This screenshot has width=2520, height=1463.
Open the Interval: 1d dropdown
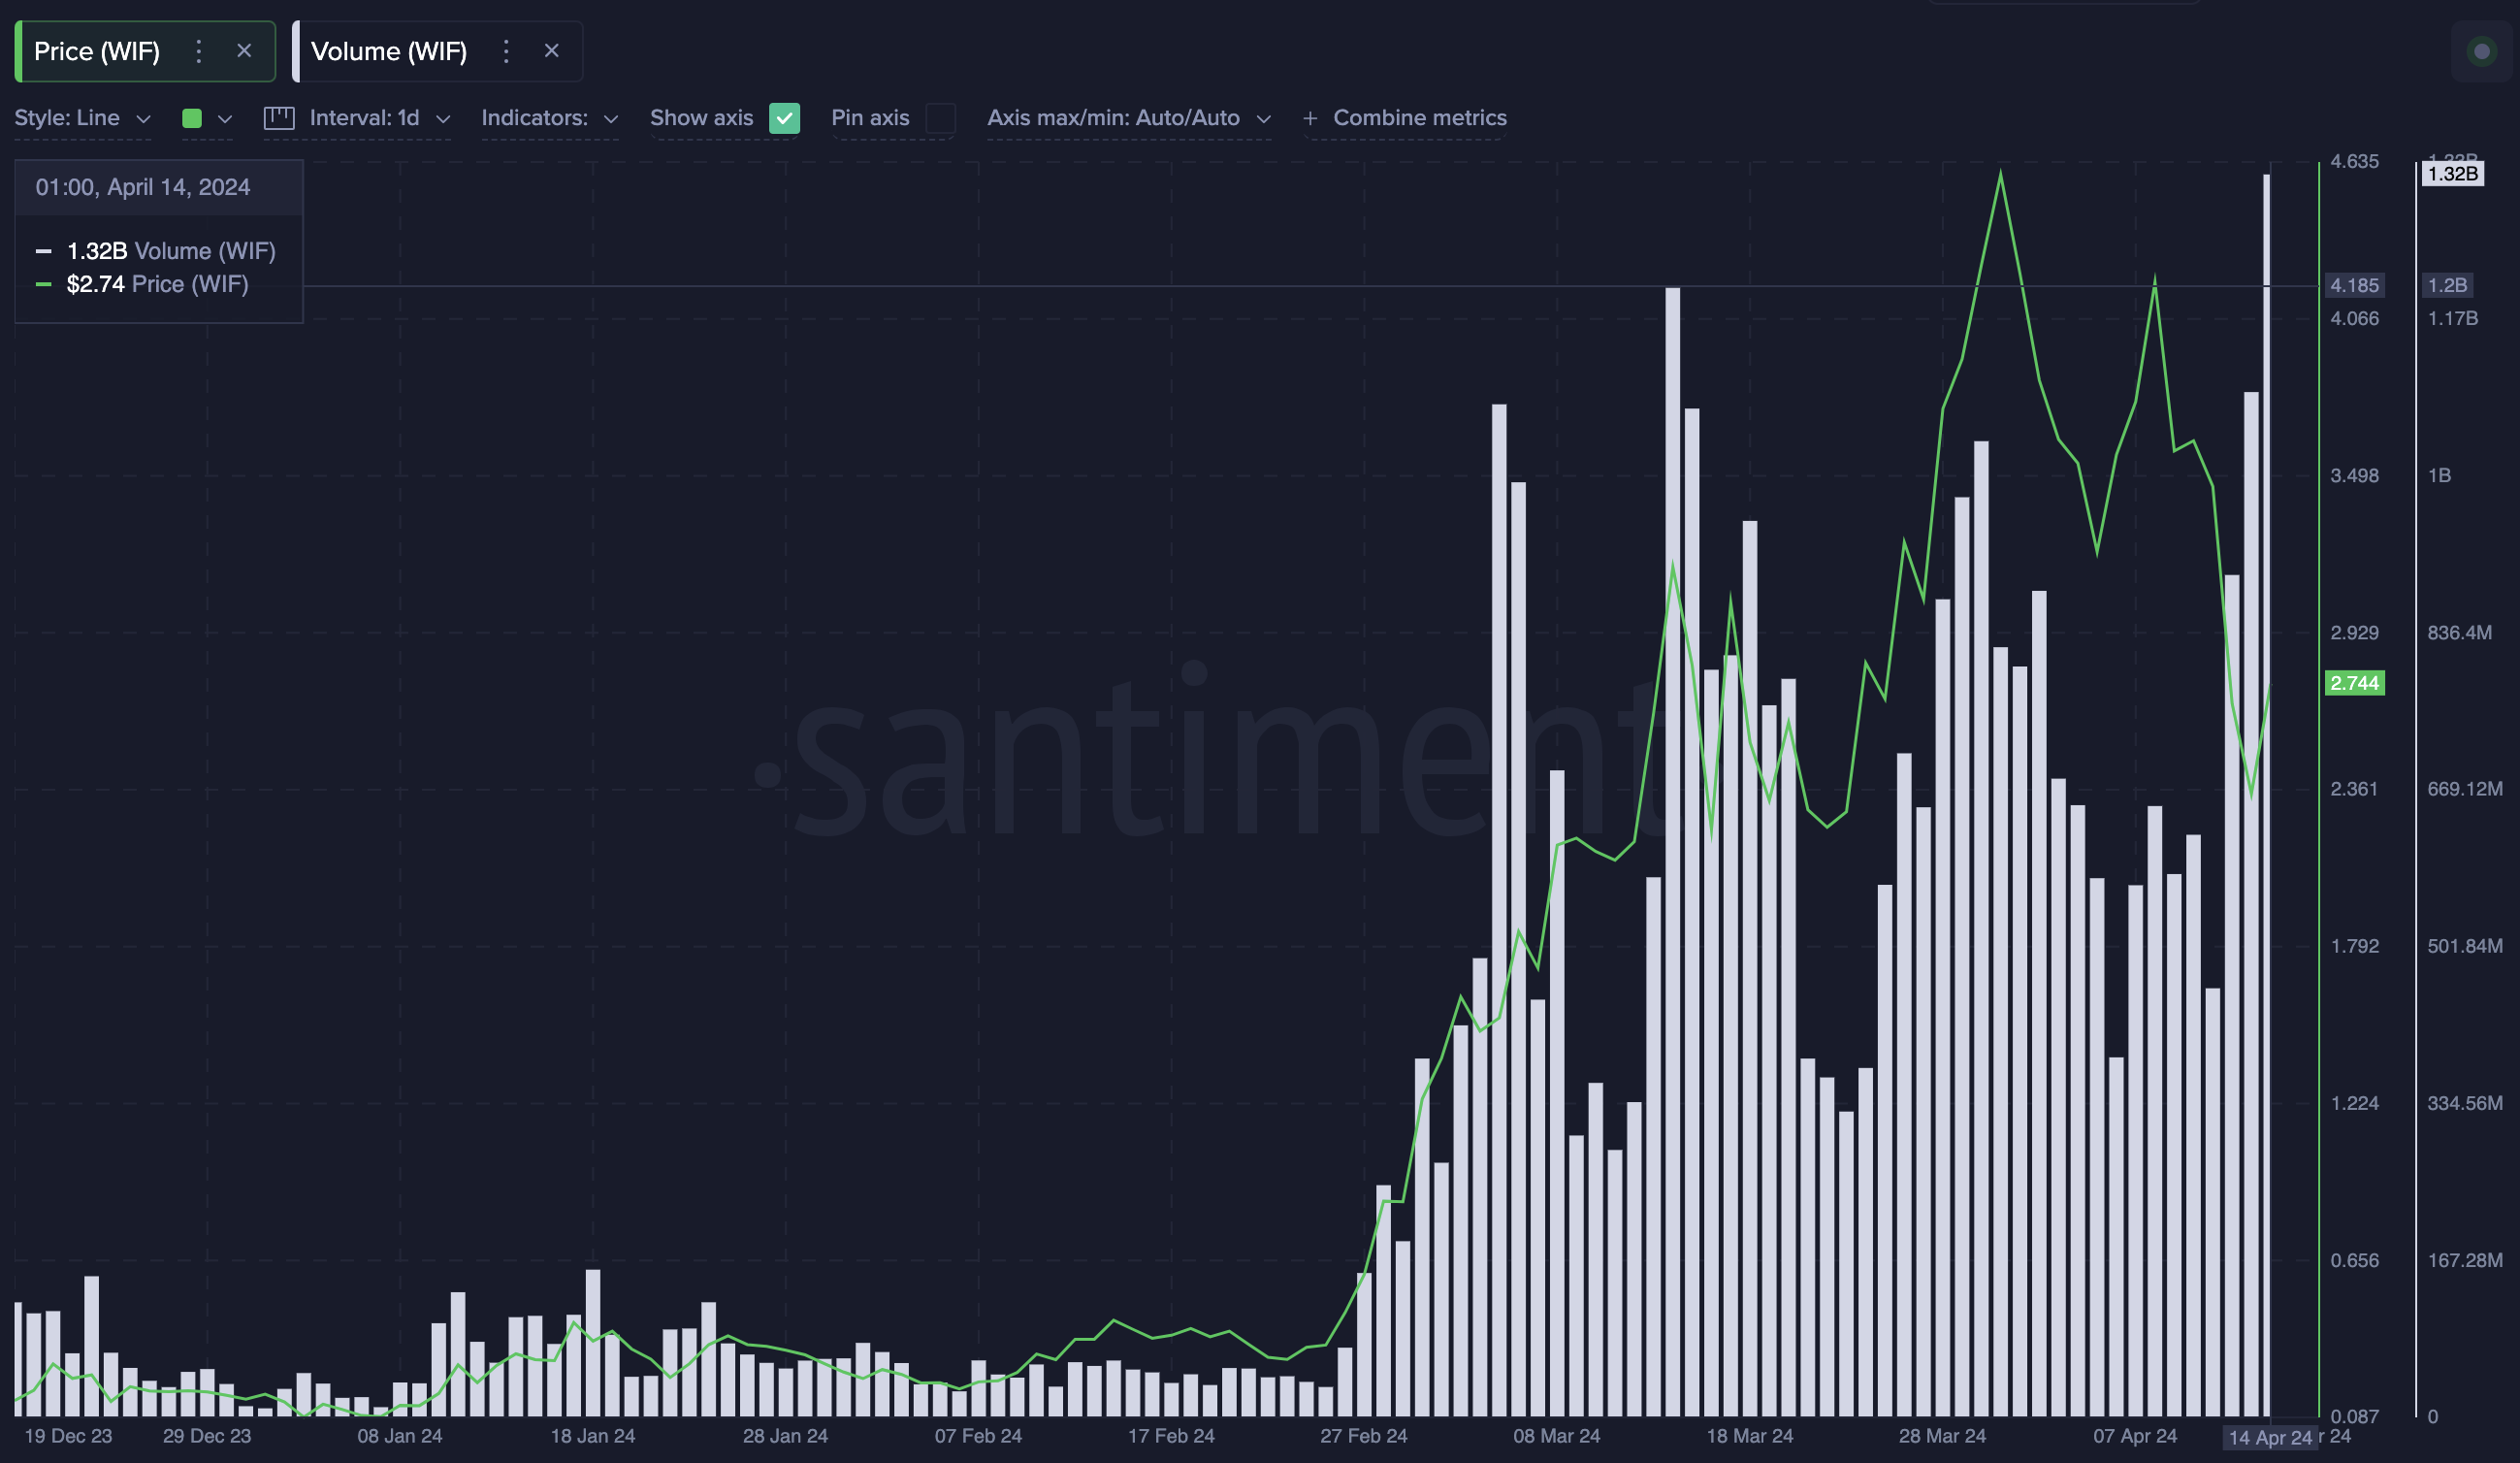point(379,117)
